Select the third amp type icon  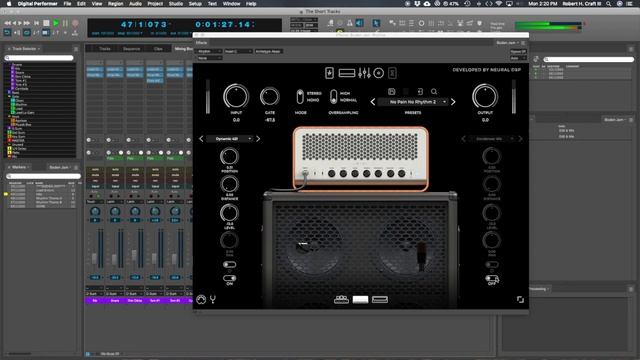click(x=380, y=300)
